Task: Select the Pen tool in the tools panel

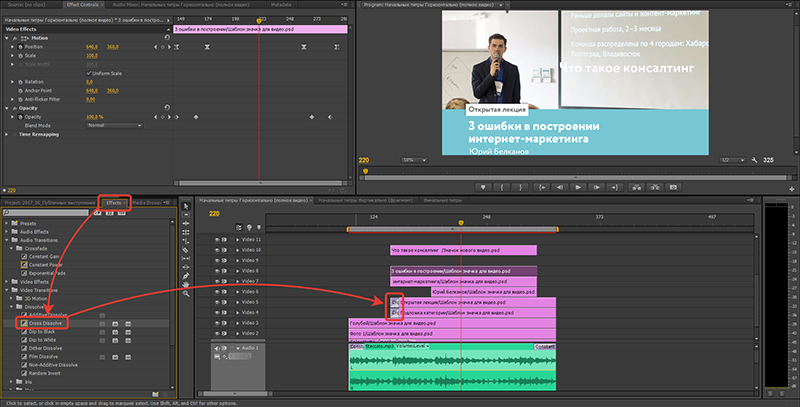Action: coord(187,276)
